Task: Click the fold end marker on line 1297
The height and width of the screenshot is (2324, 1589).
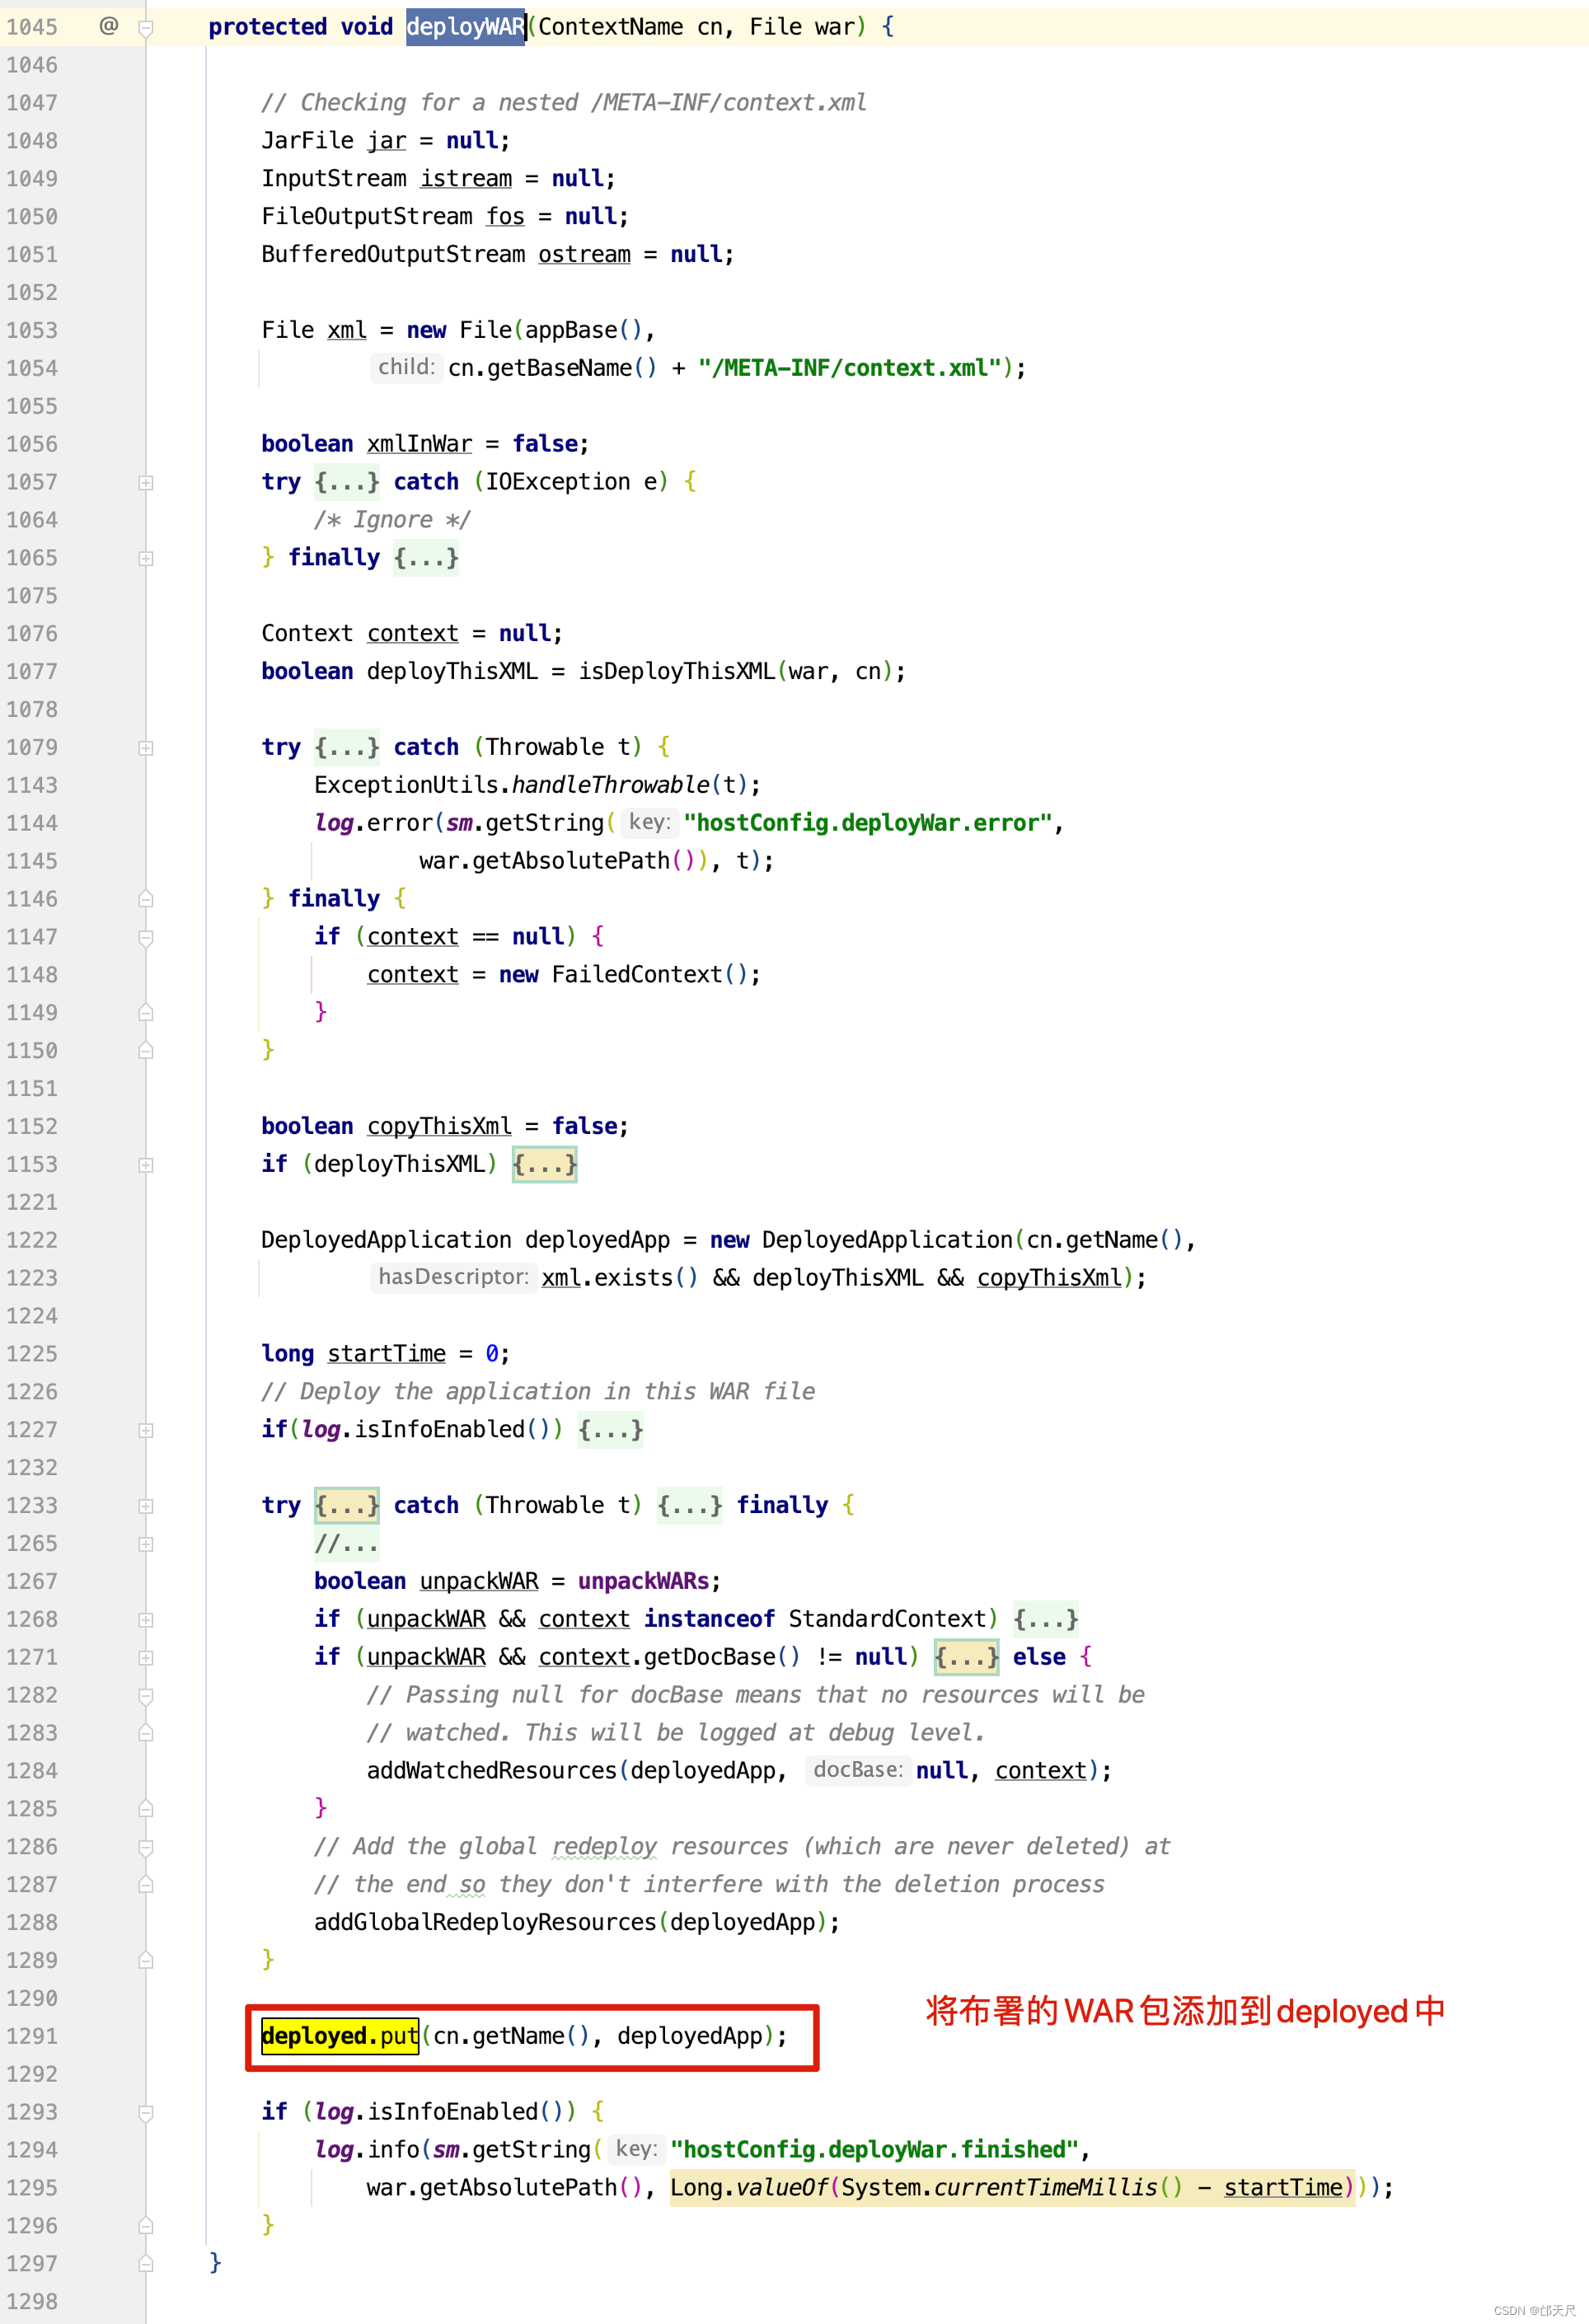Action: tap(146, 2264)
